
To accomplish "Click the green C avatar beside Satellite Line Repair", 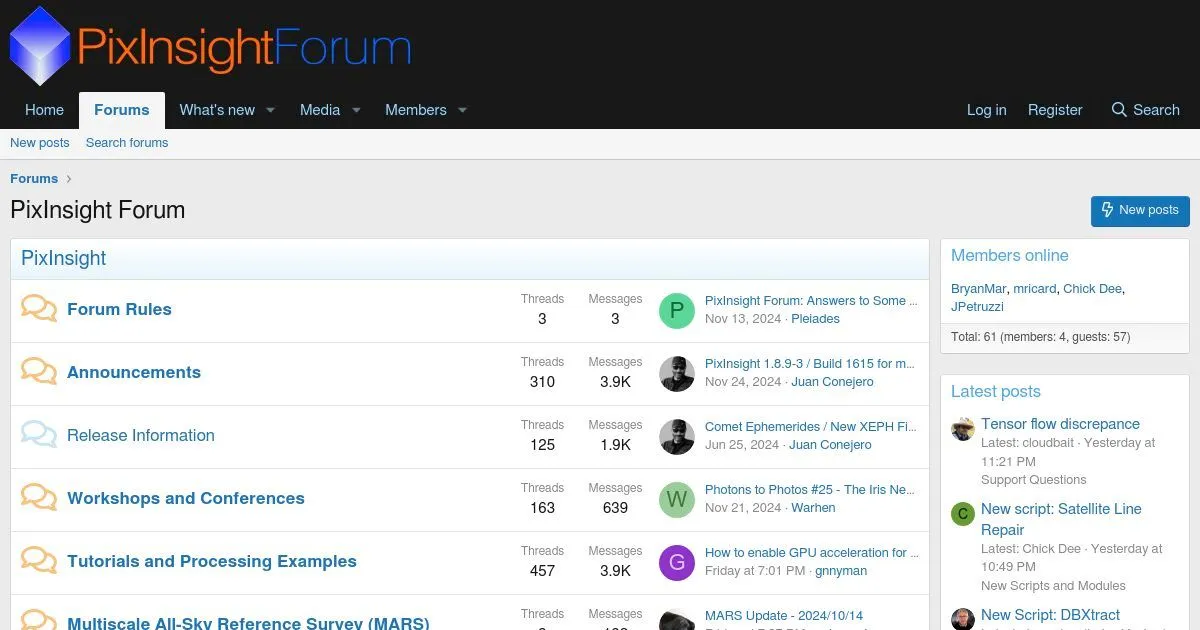I will click(962, 514).
